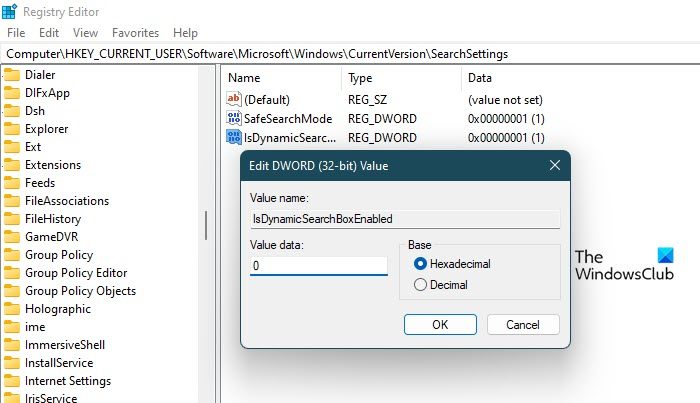Select the (Default) value name
This screenshot has height=403, width=700.
tap(267, 100)
